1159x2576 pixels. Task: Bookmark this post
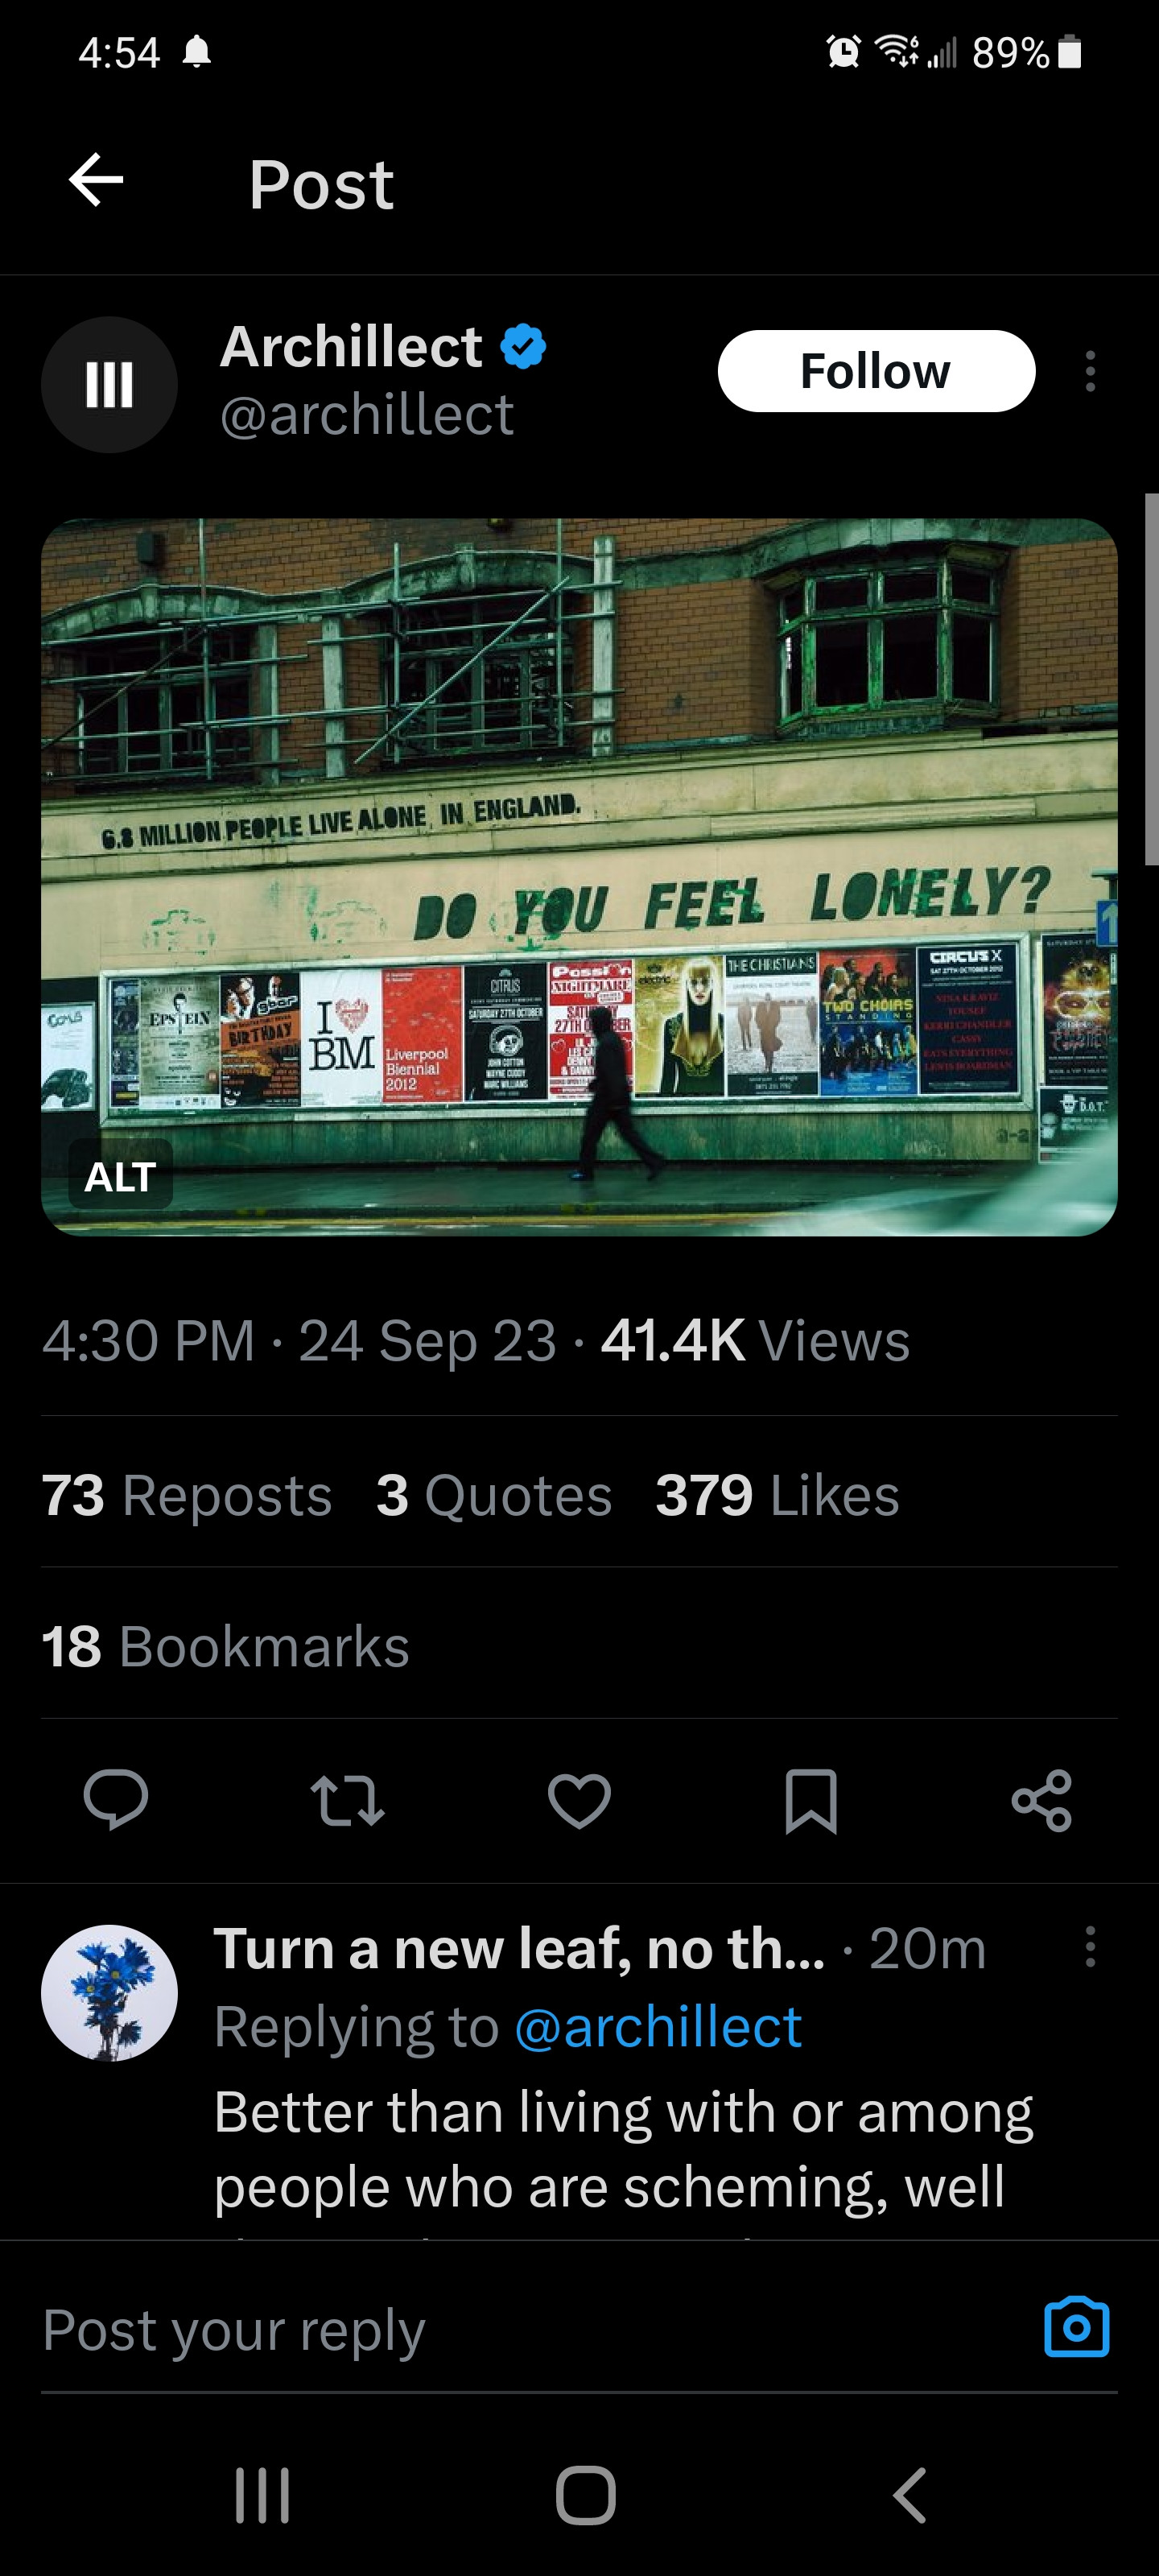click(811, 1801)
